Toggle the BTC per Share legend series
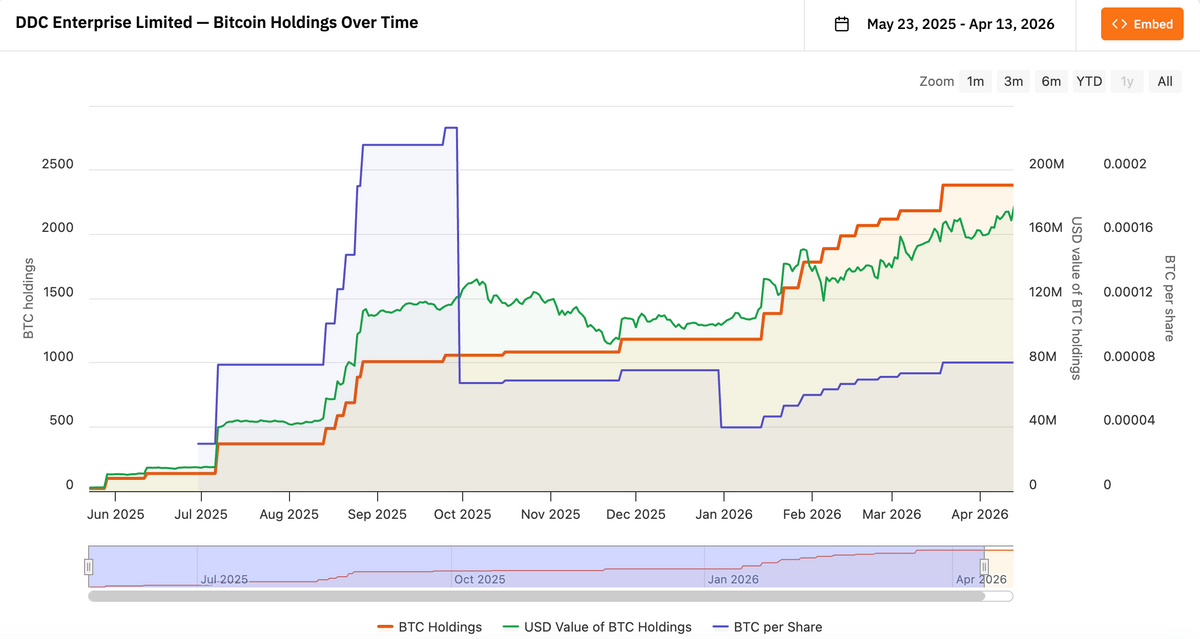1200x639 pixels. tap(767, 627)
